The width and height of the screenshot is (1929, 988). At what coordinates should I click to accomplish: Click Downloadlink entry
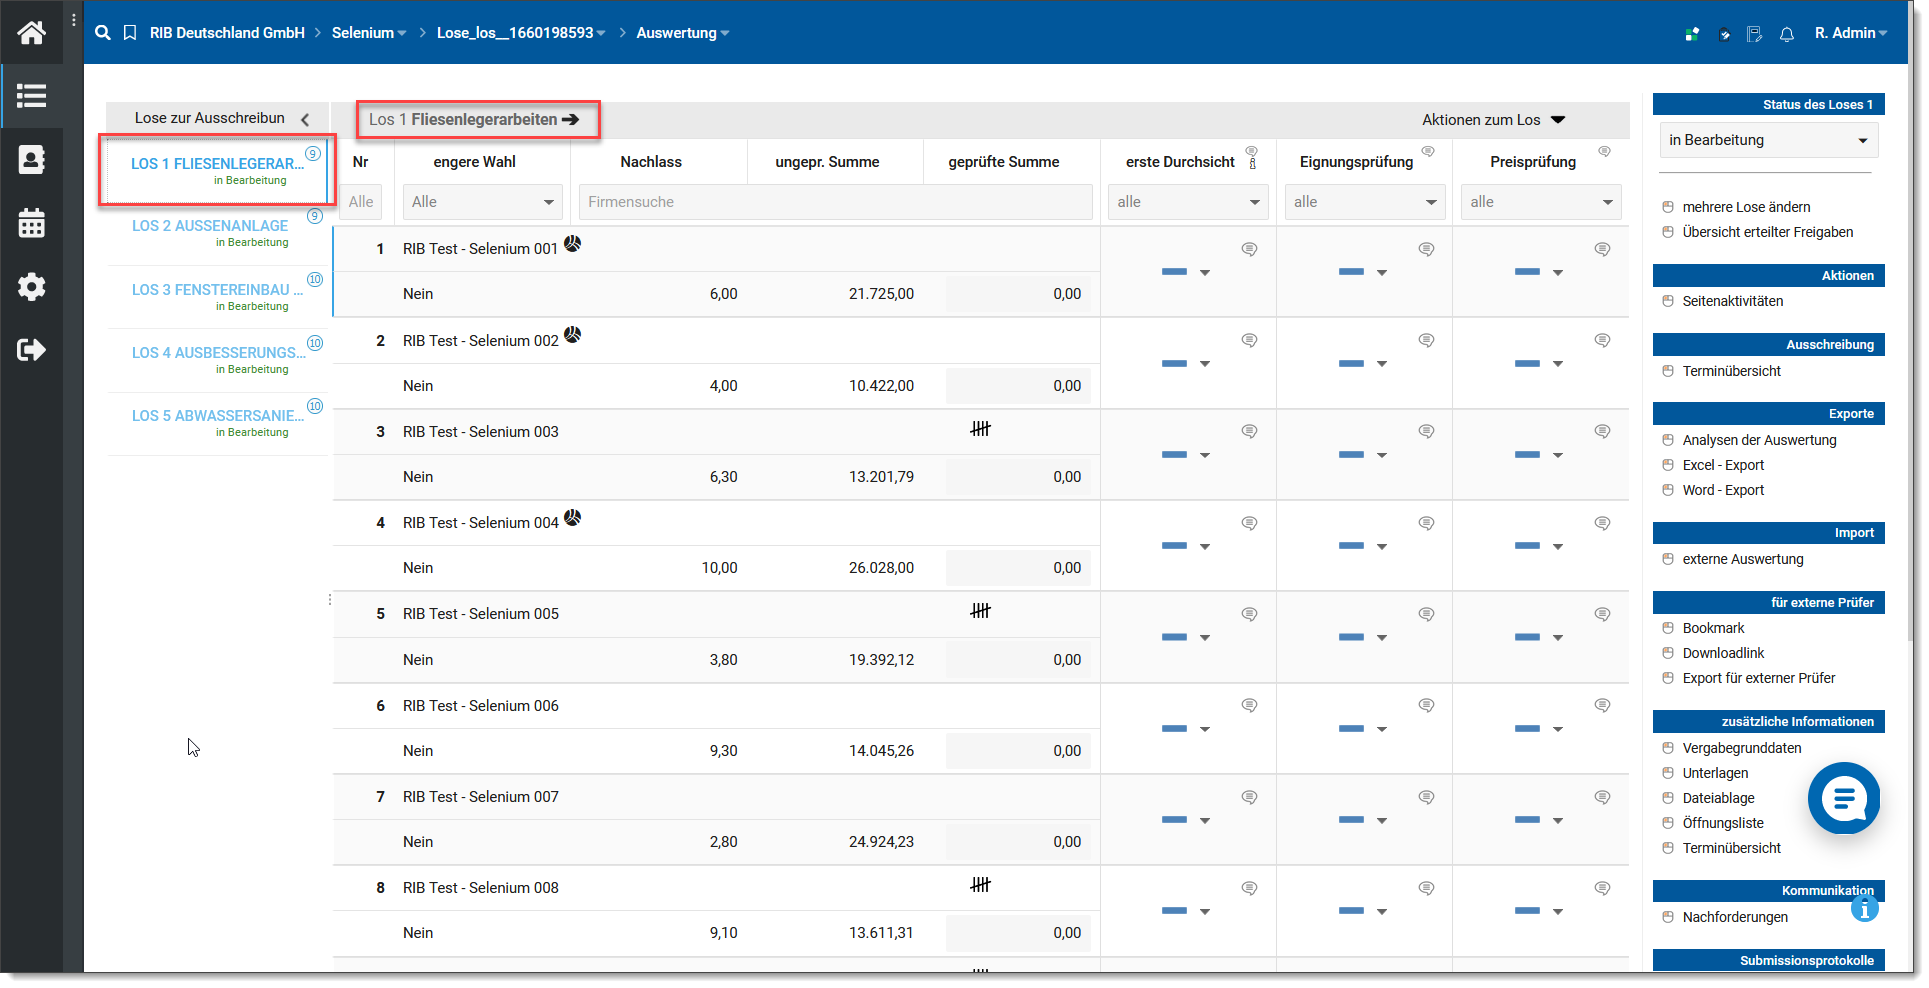point(1723,653)
